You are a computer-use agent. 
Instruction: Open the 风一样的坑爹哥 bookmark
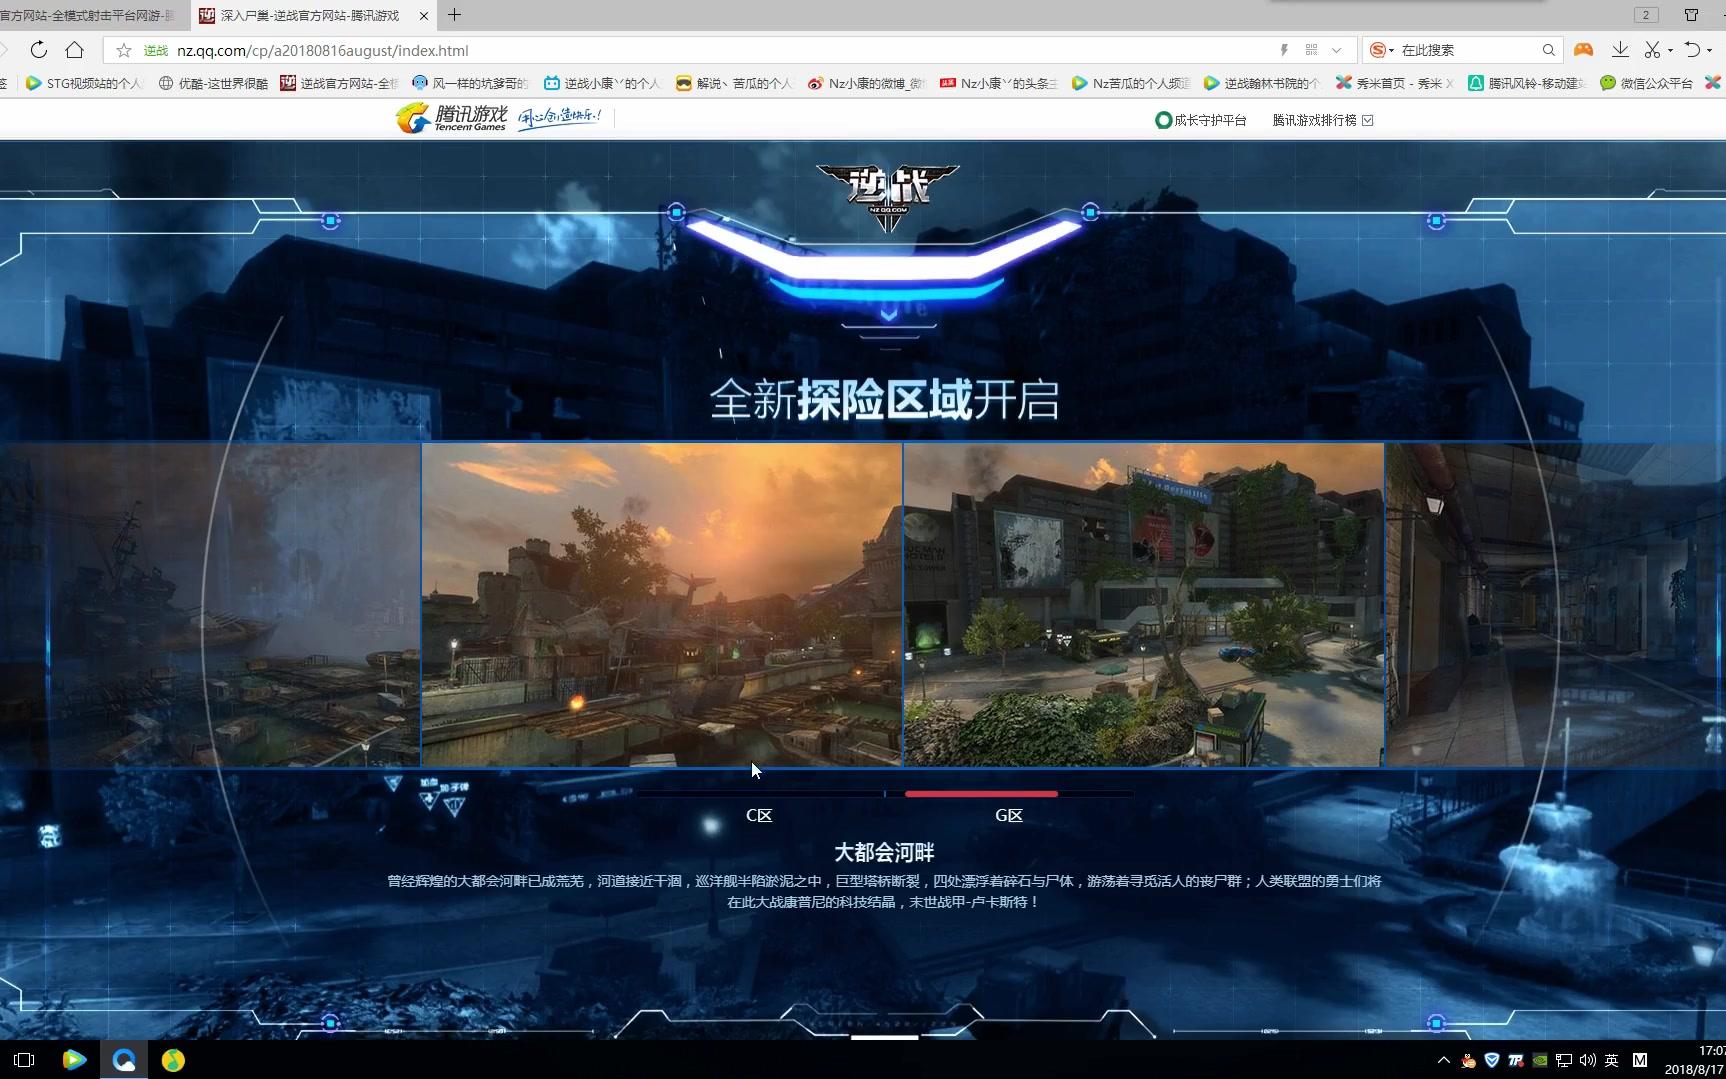pos(470,83)
